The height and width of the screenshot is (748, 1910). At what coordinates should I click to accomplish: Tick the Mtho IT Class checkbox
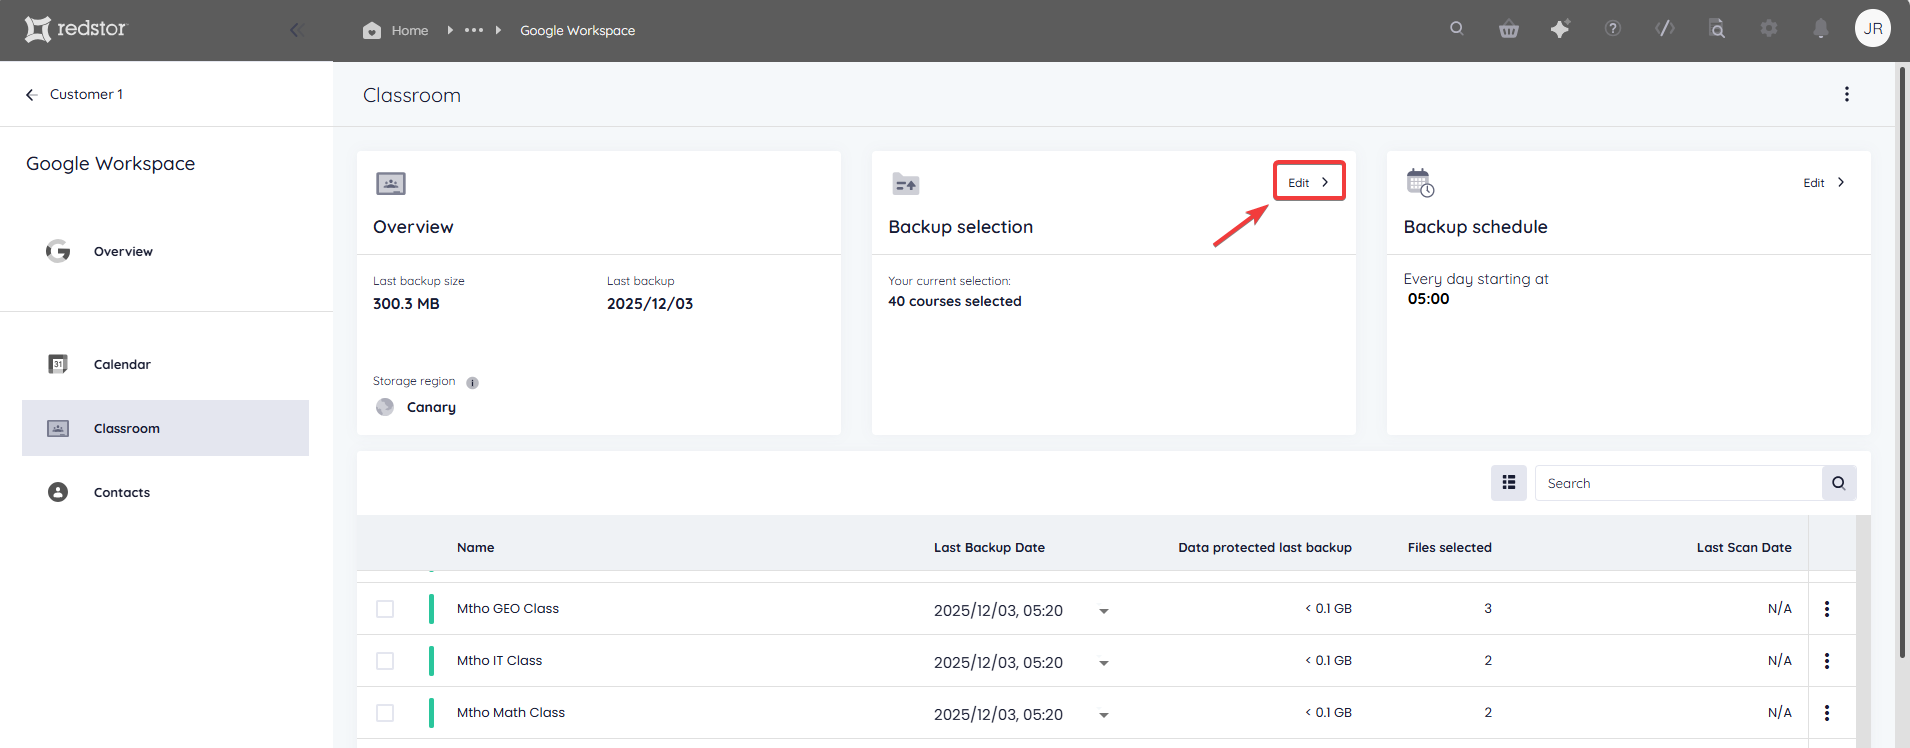385,661
